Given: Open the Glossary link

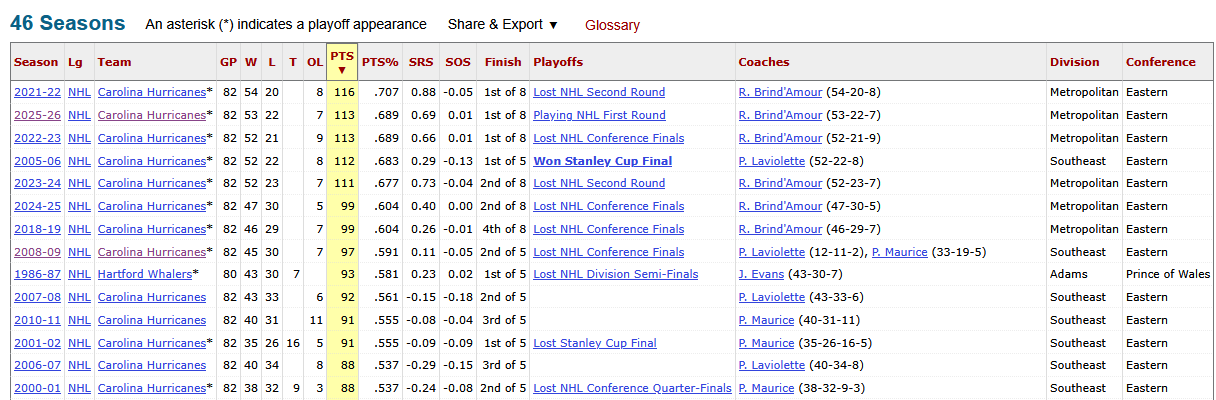Looking at the screenshot, I should pyautogui.click(x=612, y=25).
